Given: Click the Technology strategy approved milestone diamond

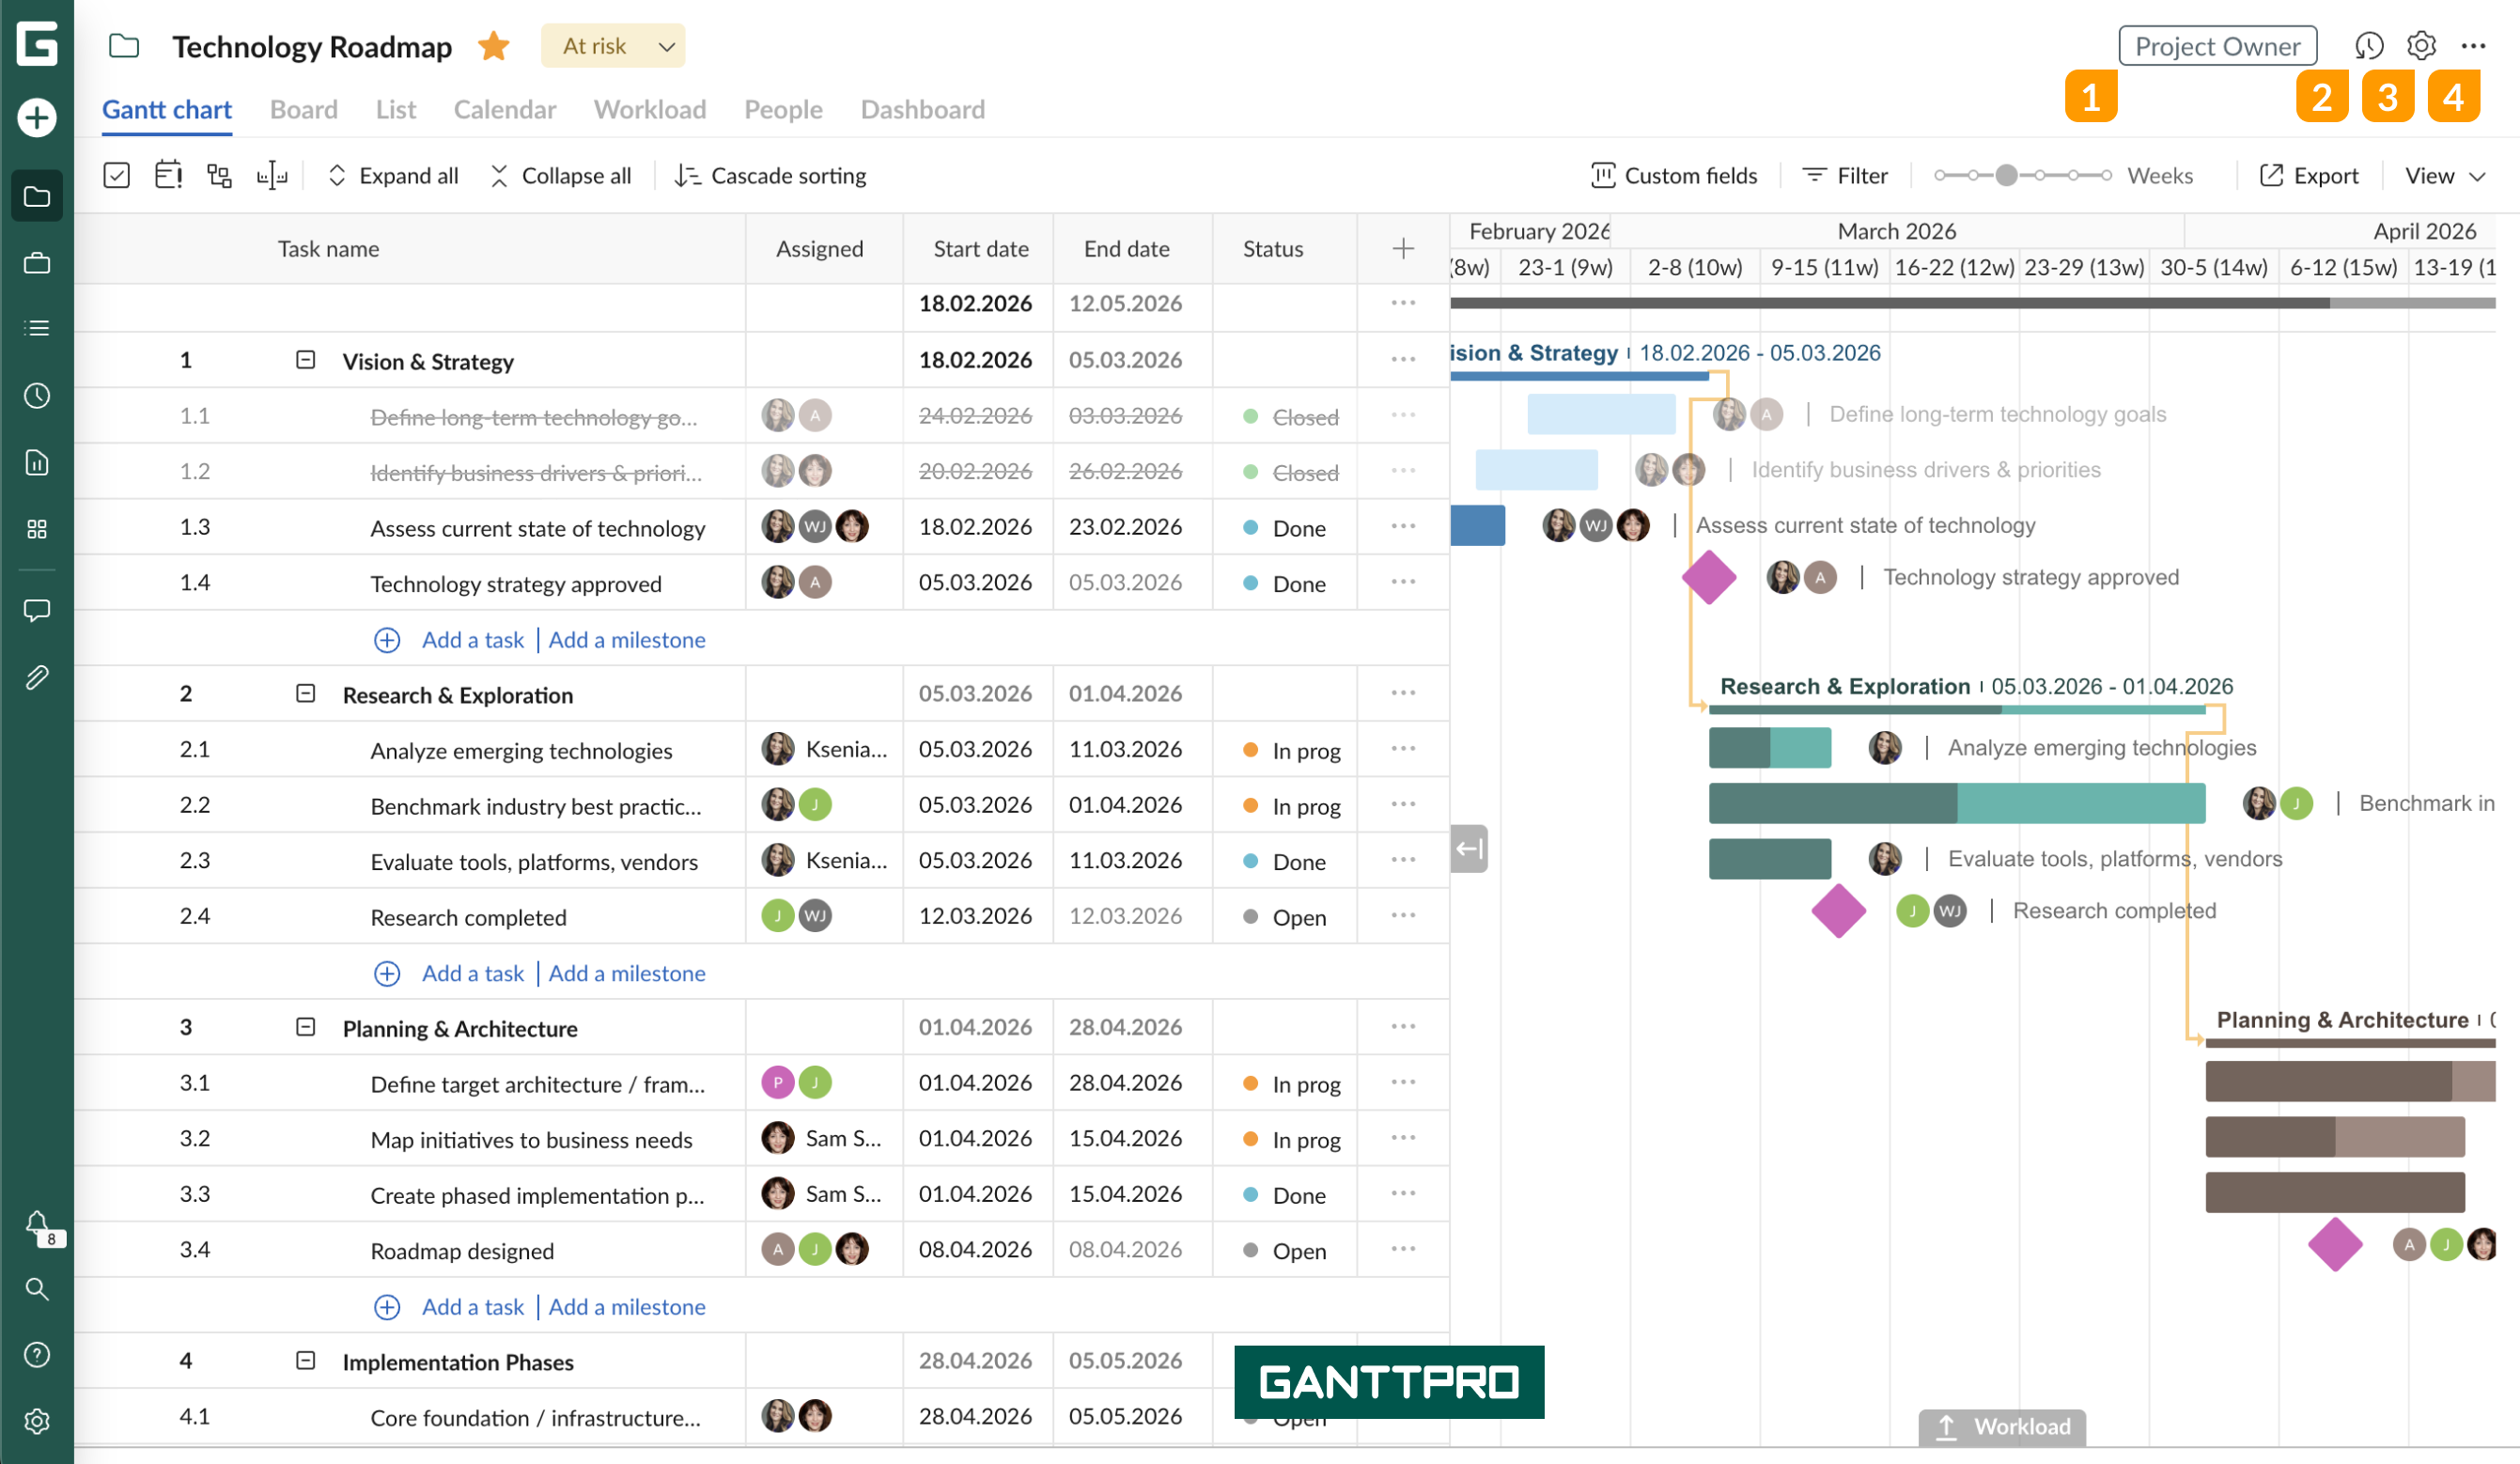Looking at the screenshot, I should pyautogui.click(x=1709, y=577).
